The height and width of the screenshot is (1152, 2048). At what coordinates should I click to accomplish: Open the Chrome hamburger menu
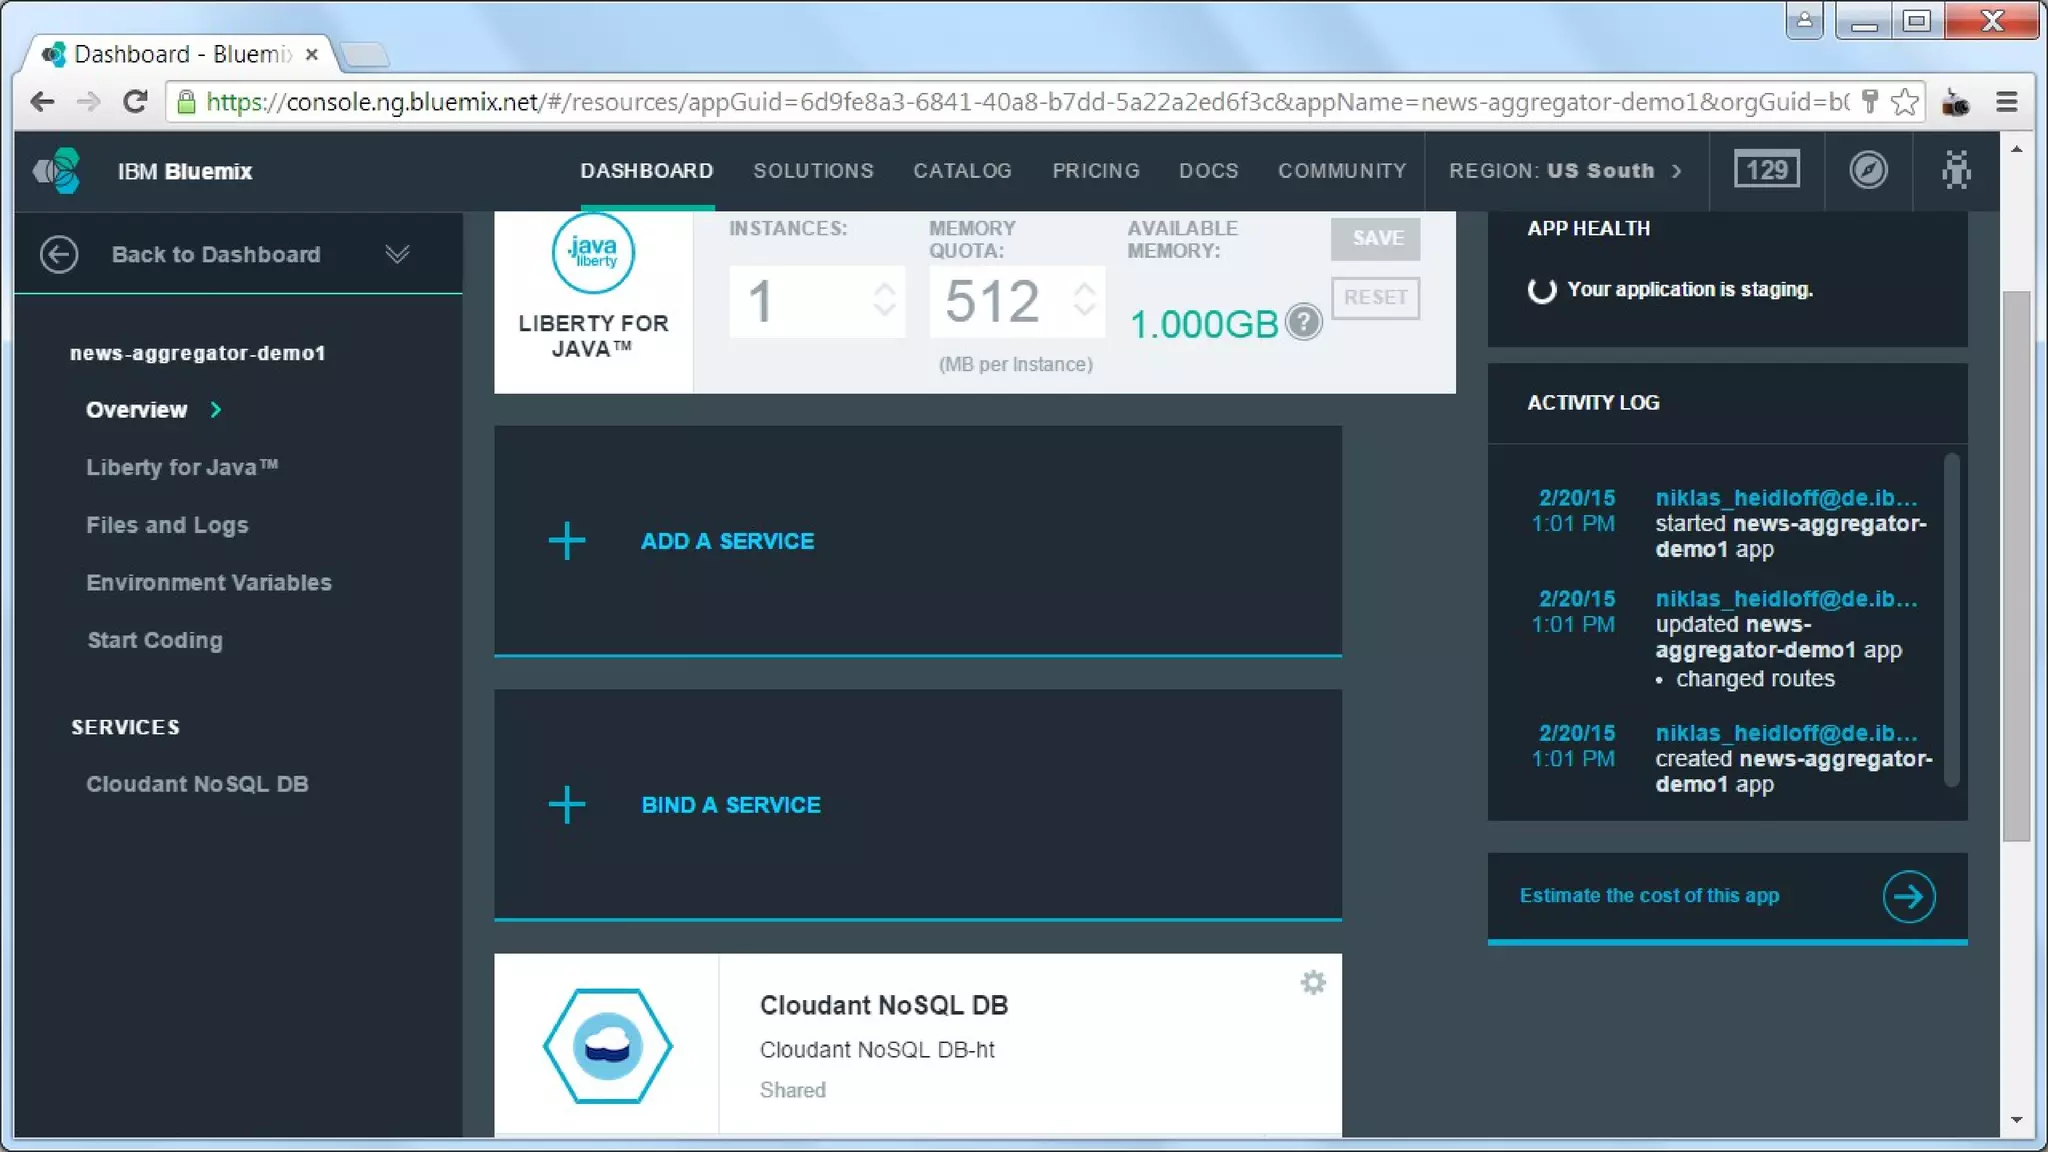[x=2006, y=102]
